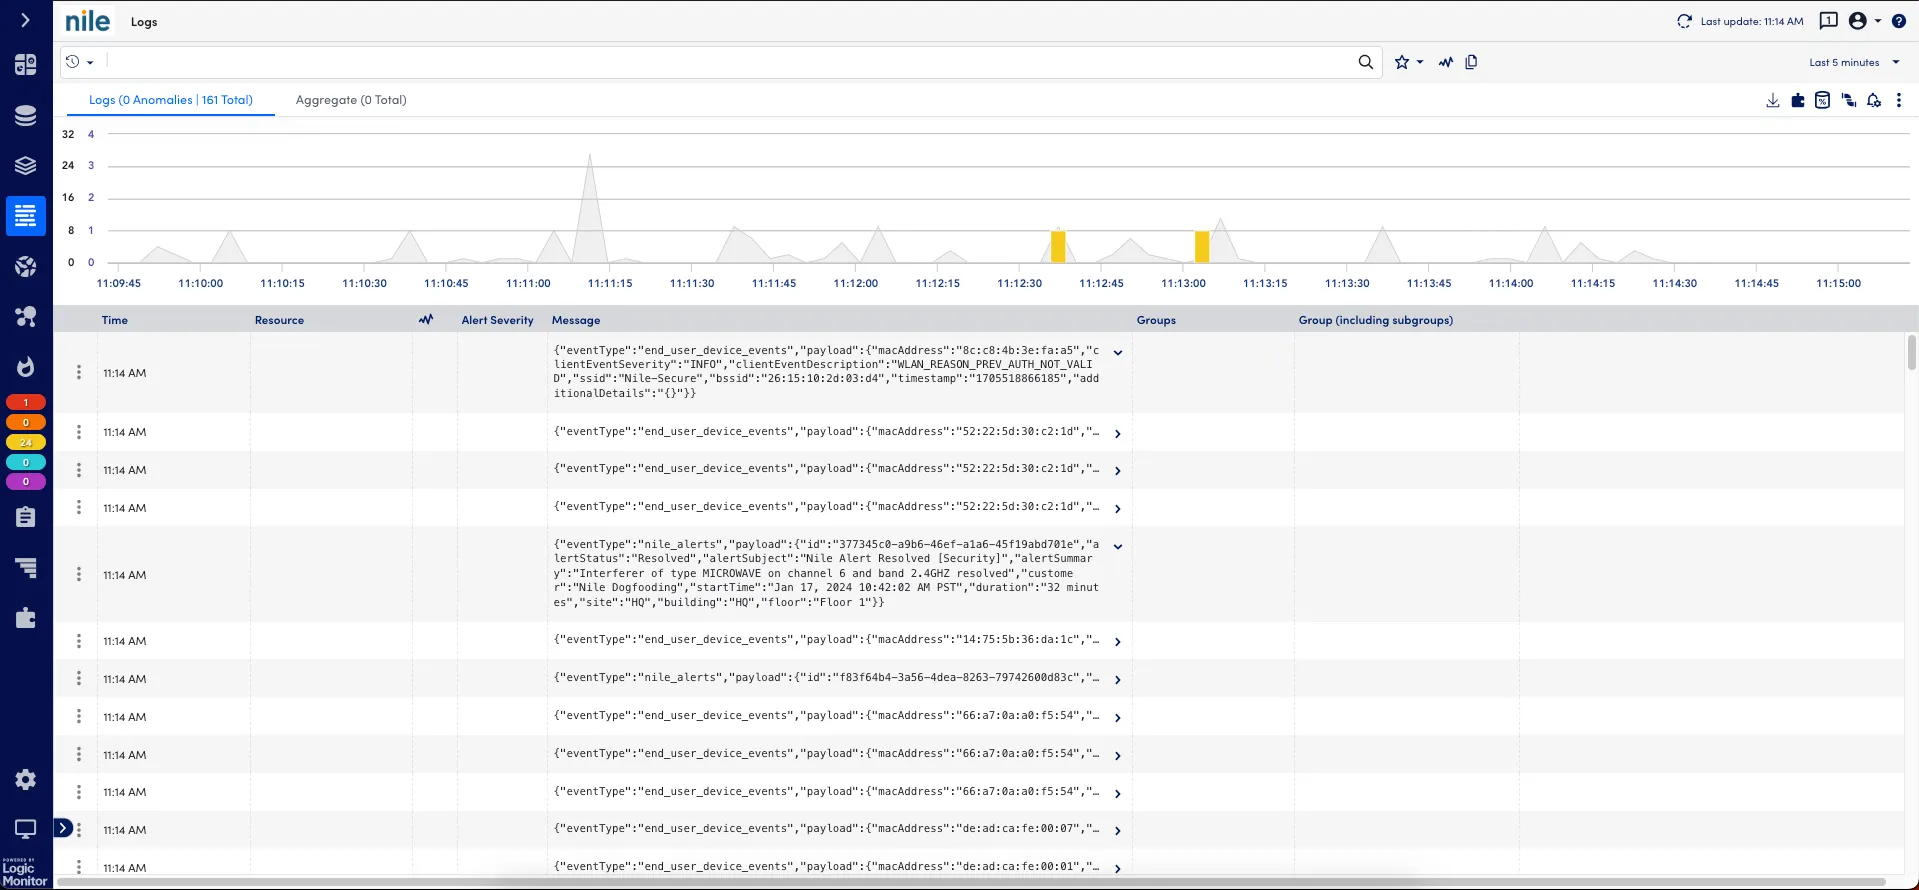The width and height of the screenshot is (1919, 890).
Task: Open the Dashboards icon in the sidebar
Action: [x=26, y=65]
